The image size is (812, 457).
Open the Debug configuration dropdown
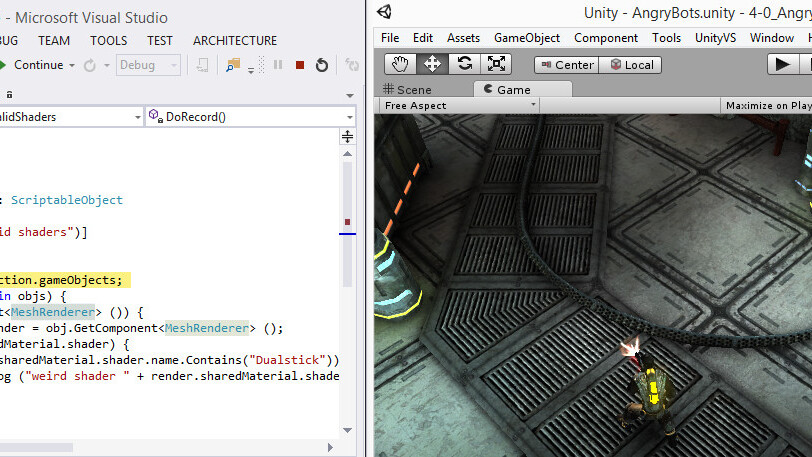point(148,65)
